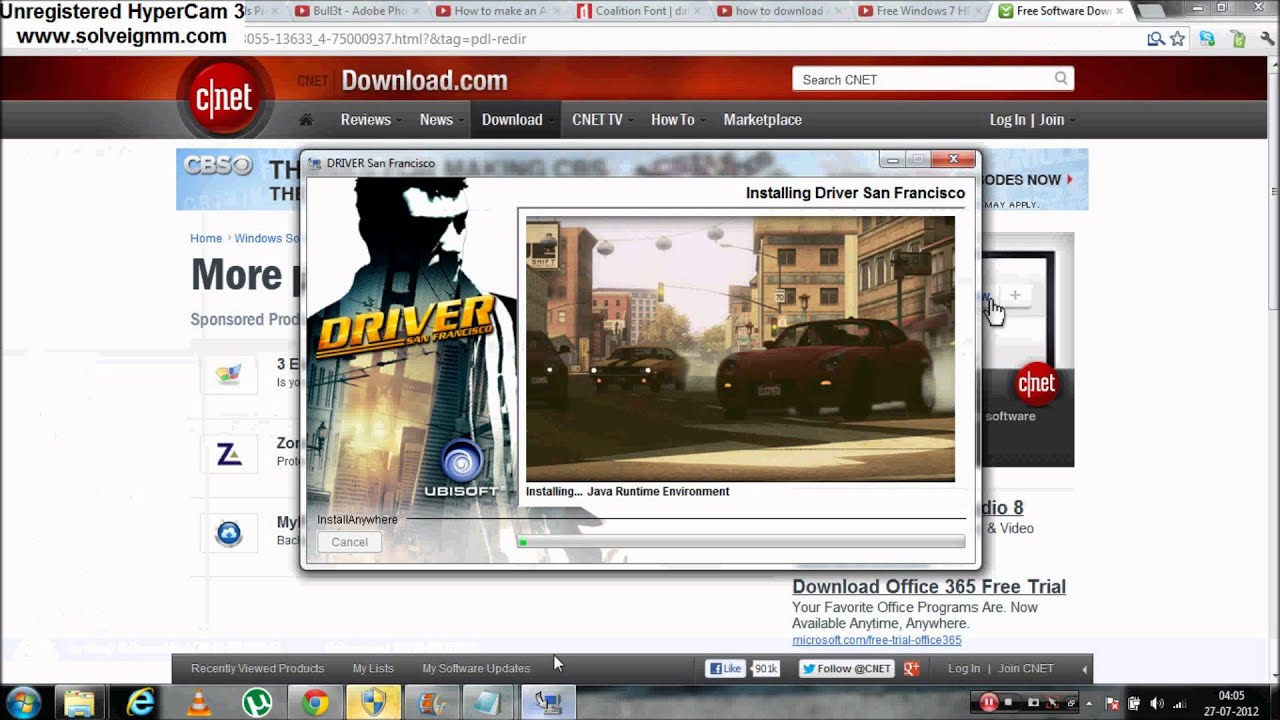Click the CNET red logo

coord(224,98)
